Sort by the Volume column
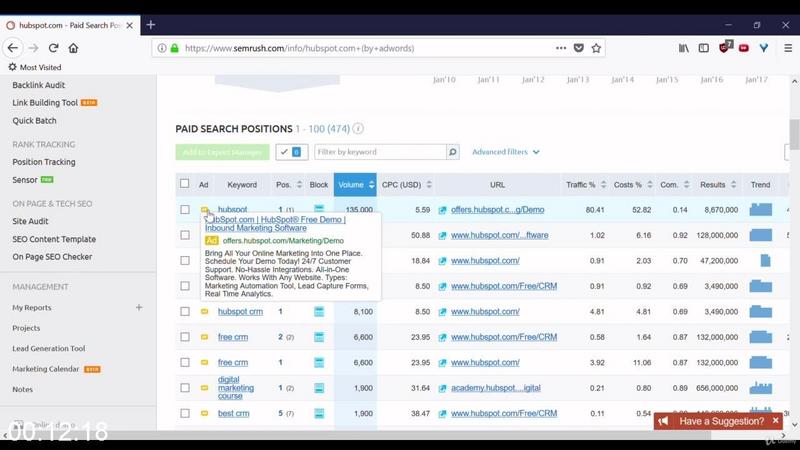Image resolution: width=800 pixels, height=450 pixels. click(x=355, y=185)
